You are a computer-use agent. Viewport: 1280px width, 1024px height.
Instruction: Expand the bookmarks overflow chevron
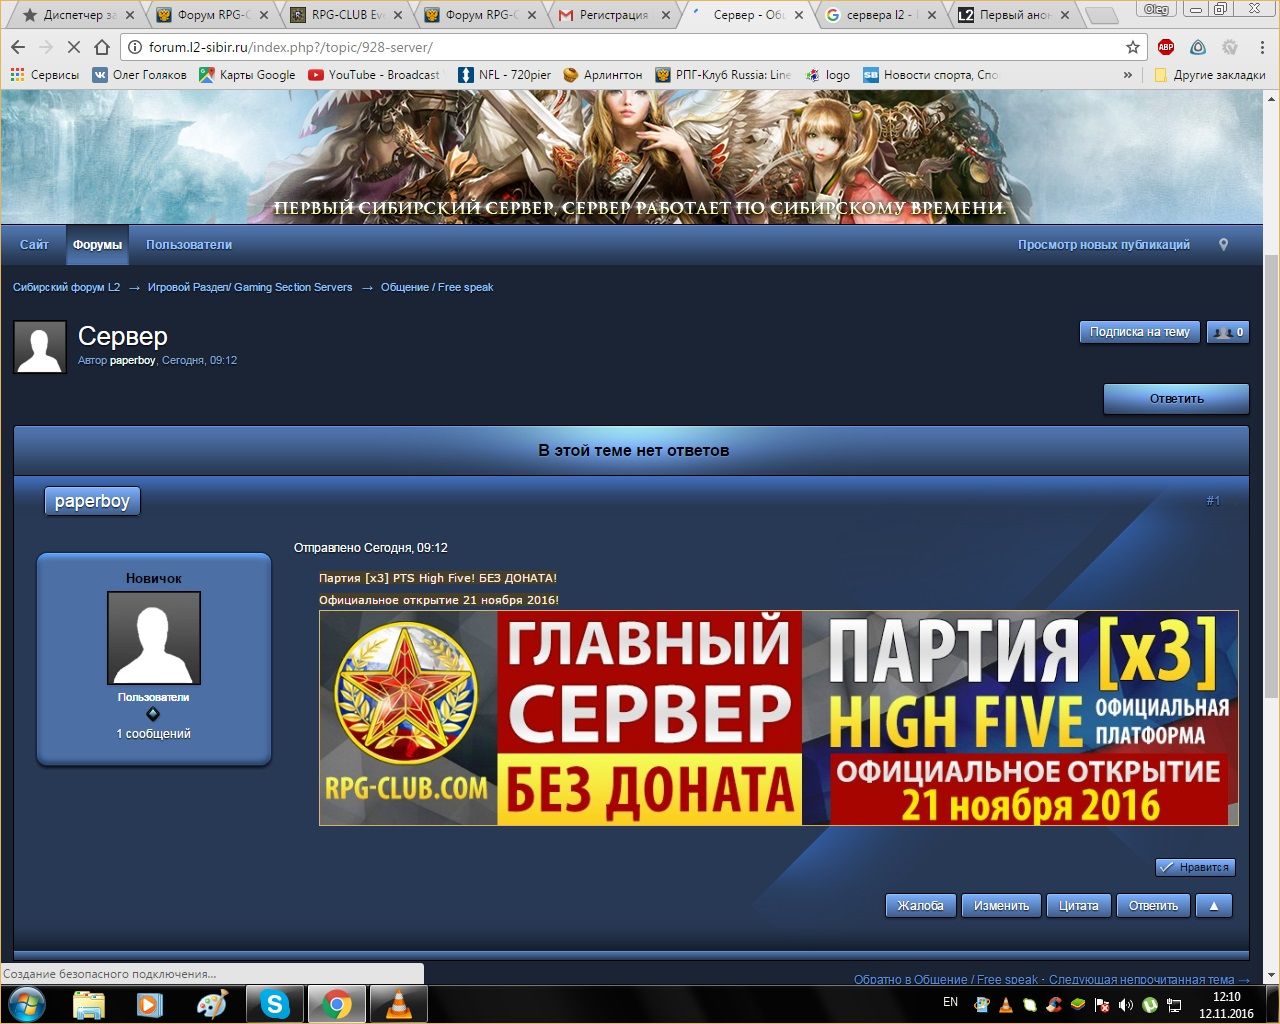click(1128, 75)
